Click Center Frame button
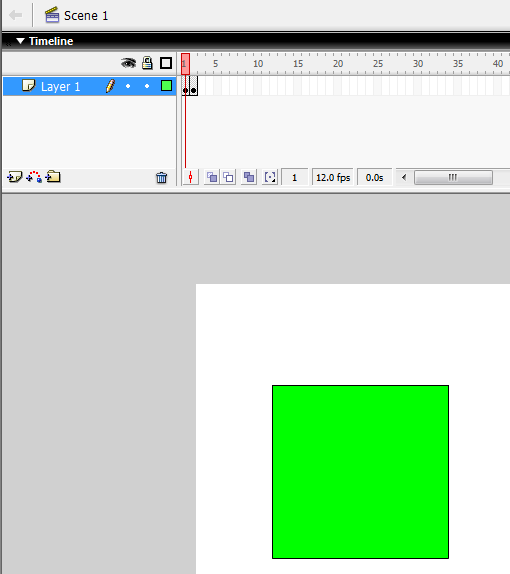 (x=190, y=178)
